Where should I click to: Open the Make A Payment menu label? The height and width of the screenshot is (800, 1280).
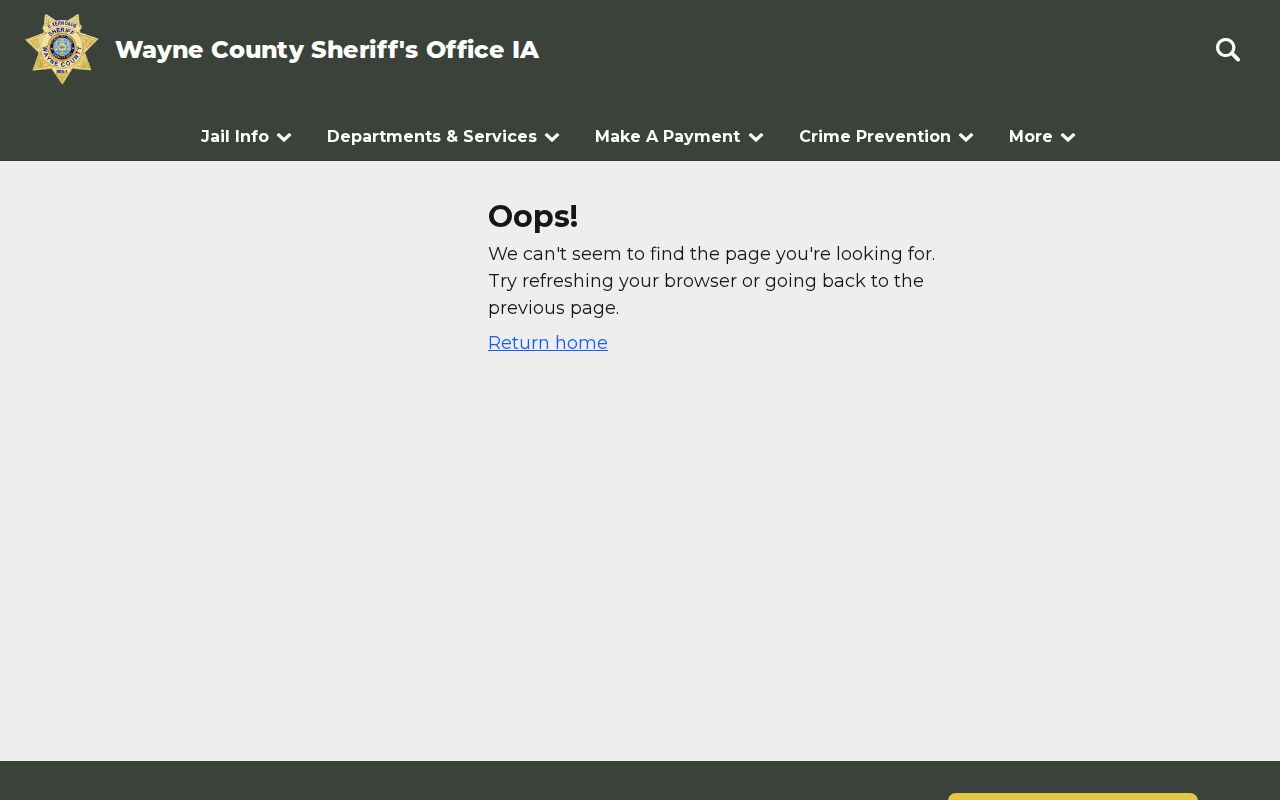tap(668, 136)
